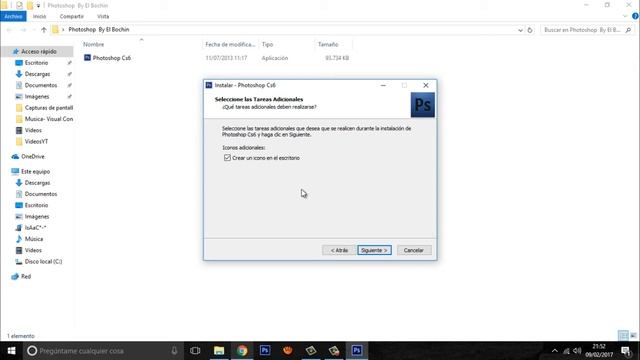
Task: Click the Cortana microphone icon
Action: coord(174,351)
